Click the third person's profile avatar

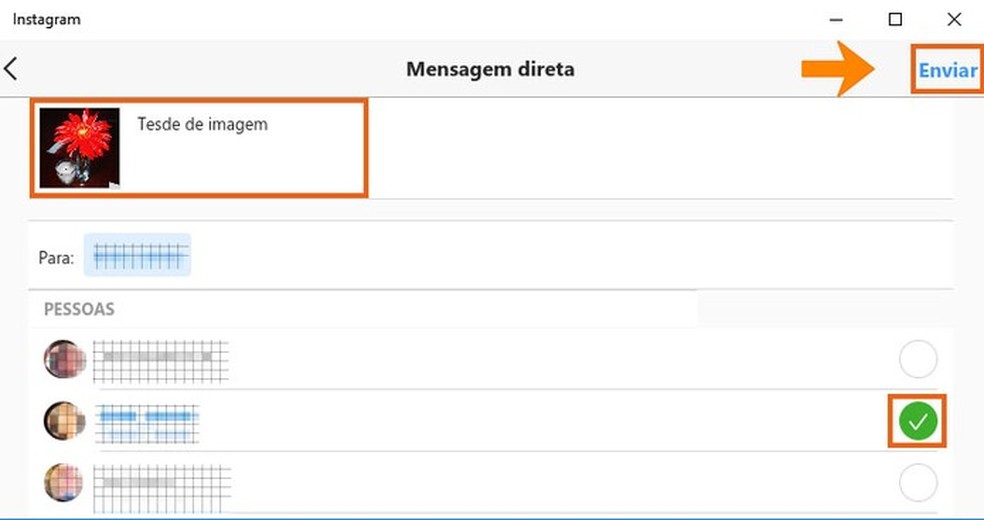point(65,483)
